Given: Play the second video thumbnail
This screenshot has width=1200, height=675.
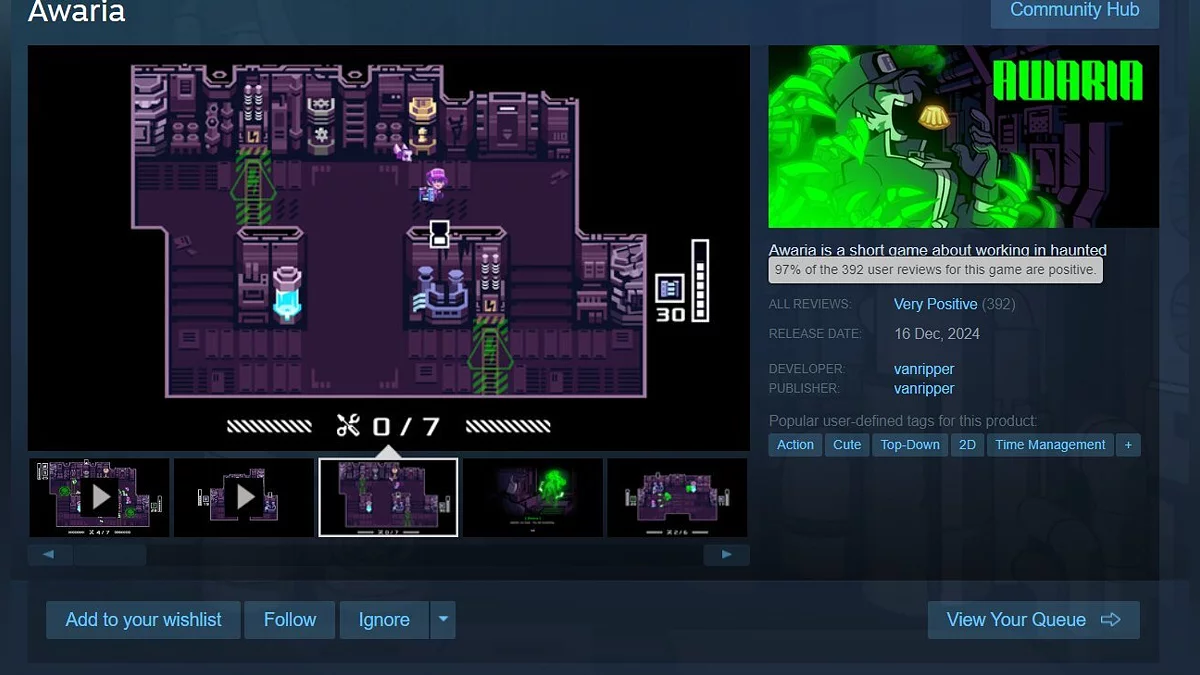Looking at the screenshot, I should pyautogui.click(x=243, y=497).
